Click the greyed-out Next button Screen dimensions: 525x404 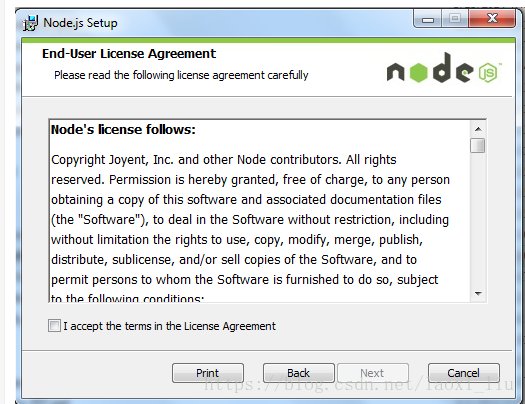pyautogui.click(x=372, y=373)
